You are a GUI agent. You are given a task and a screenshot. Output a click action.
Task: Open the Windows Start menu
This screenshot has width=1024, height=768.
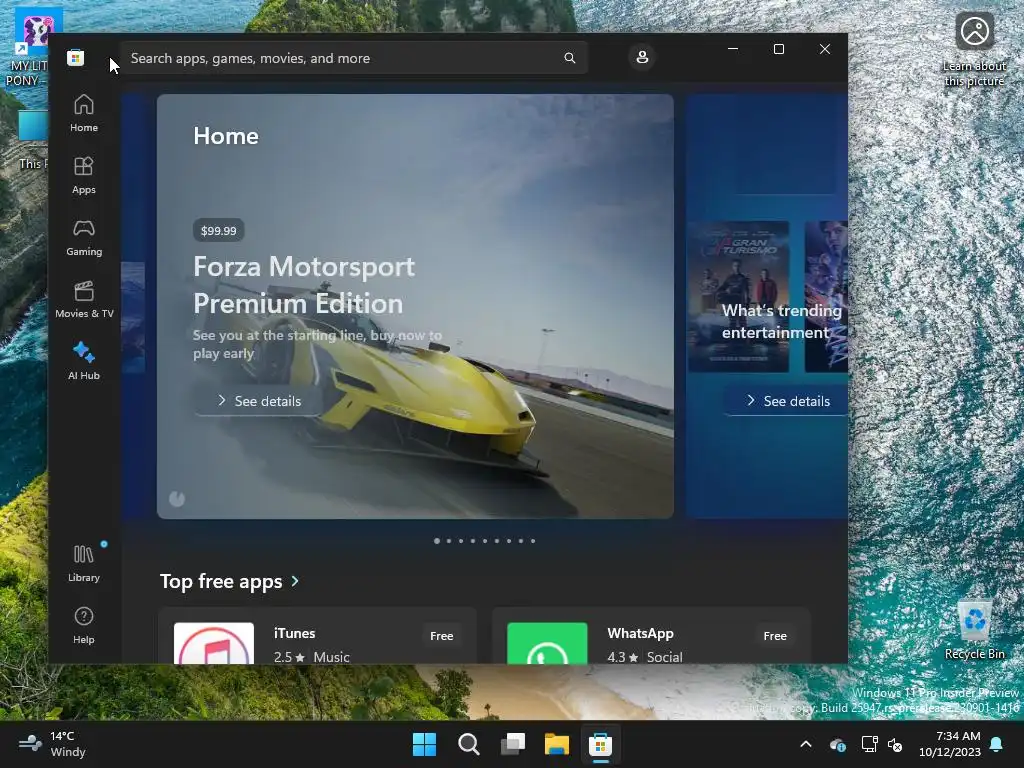[x=424, y=744]
